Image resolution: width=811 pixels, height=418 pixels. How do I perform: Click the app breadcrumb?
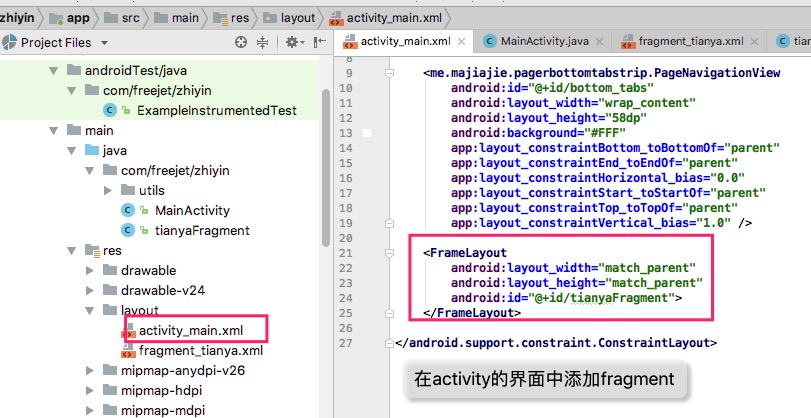70,18
